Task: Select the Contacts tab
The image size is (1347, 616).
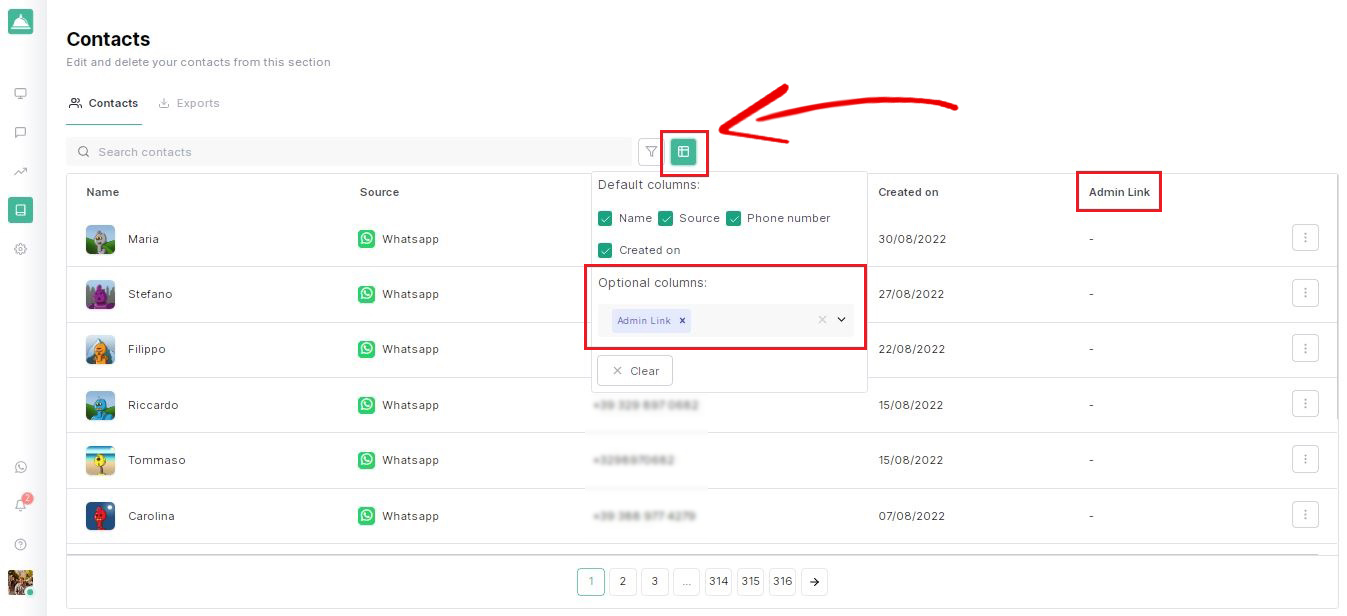Action: (x=104, y=103)
